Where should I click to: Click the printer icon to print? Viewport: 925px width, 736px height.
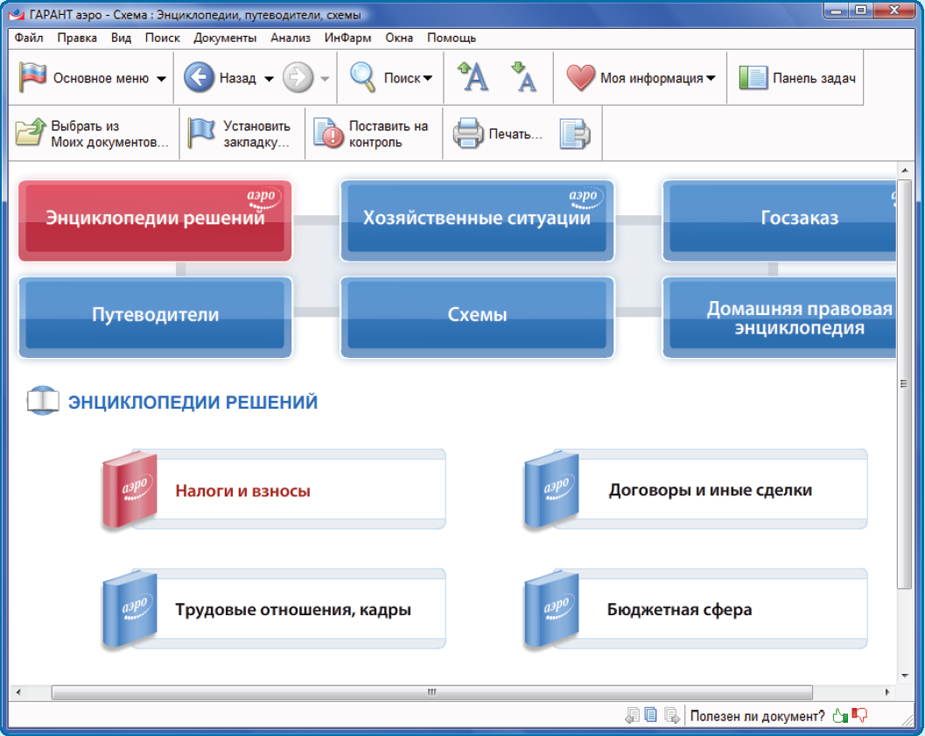tap(468, 134)
